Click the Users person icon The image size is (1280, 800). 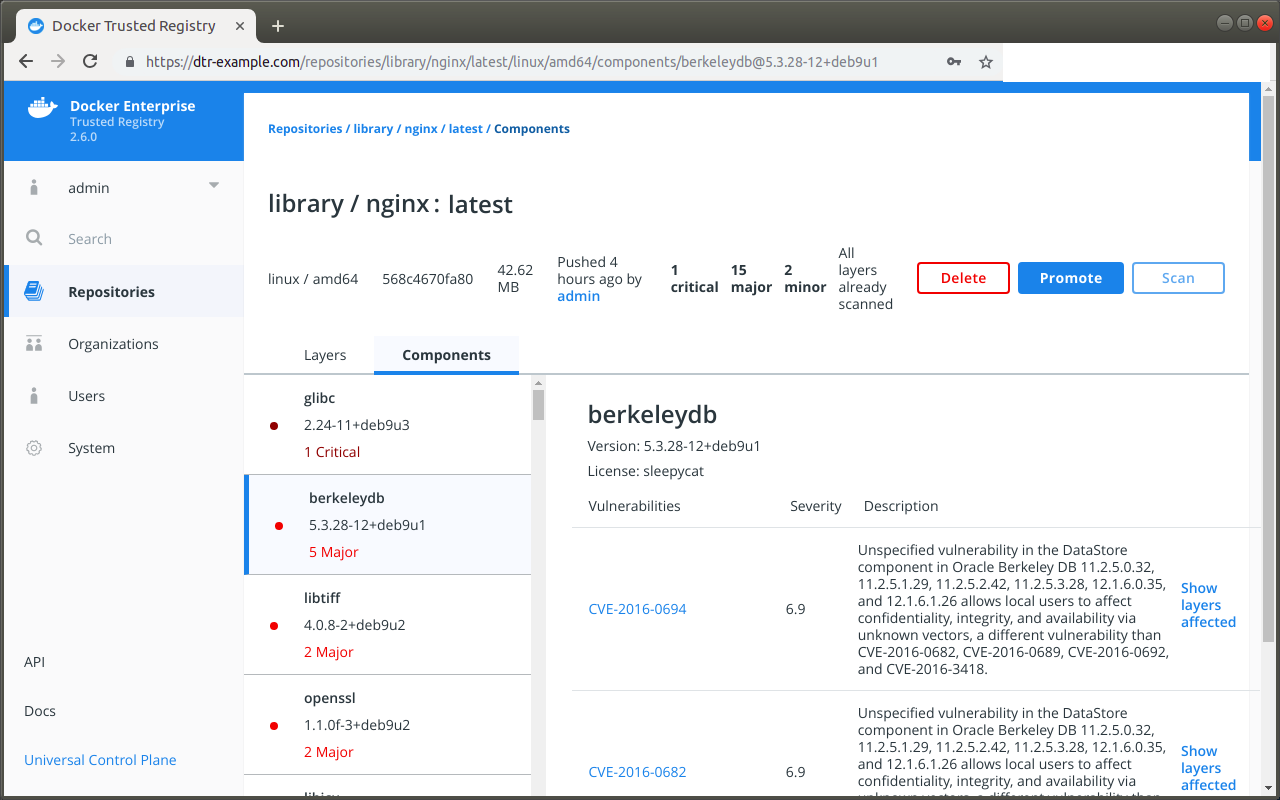[34, 396]
